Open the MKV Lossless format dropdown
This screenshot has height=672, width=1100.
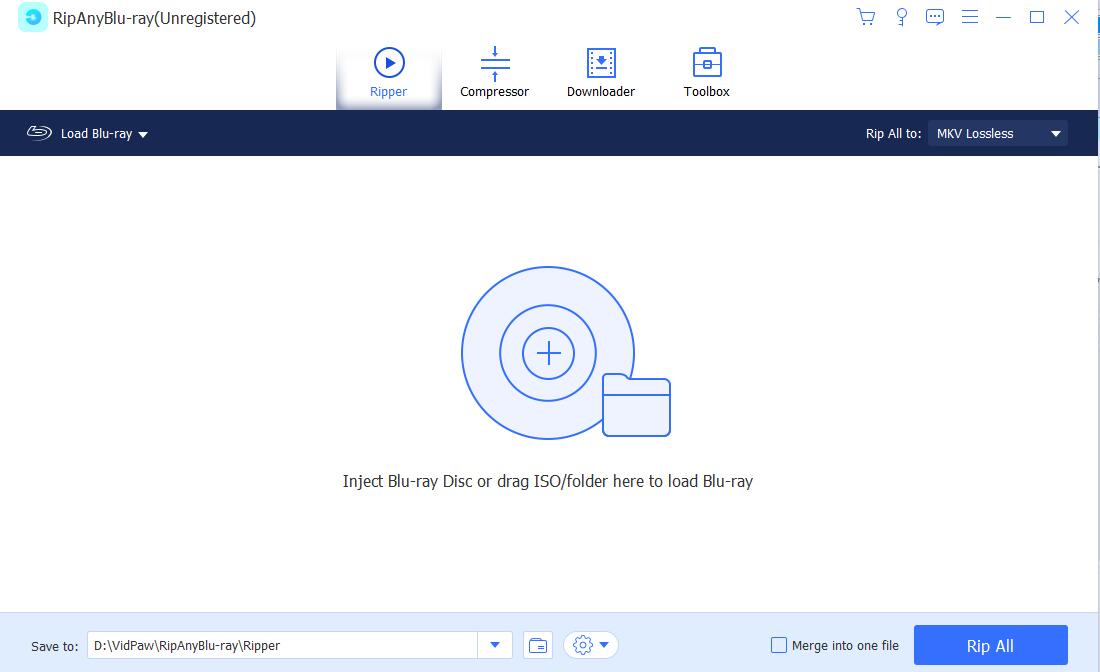click(x=998, y=133)
